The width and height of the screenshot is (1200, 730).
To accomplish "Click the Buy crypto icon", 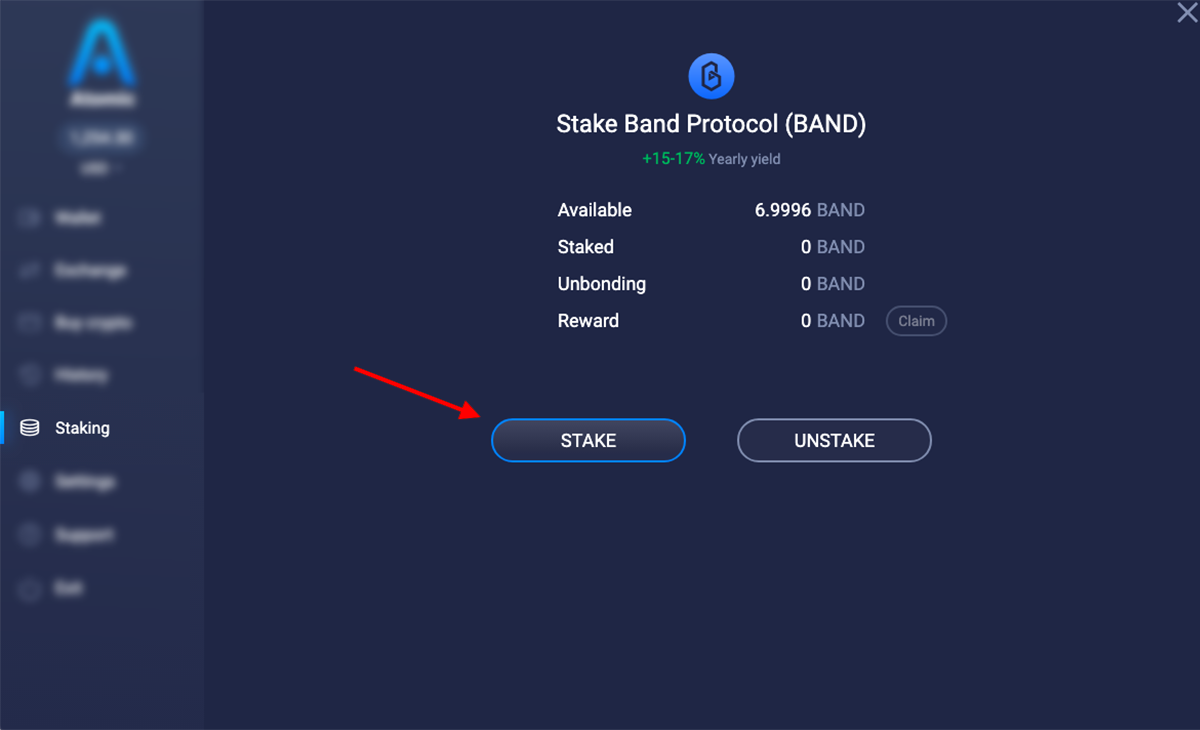I will [27, 322].
